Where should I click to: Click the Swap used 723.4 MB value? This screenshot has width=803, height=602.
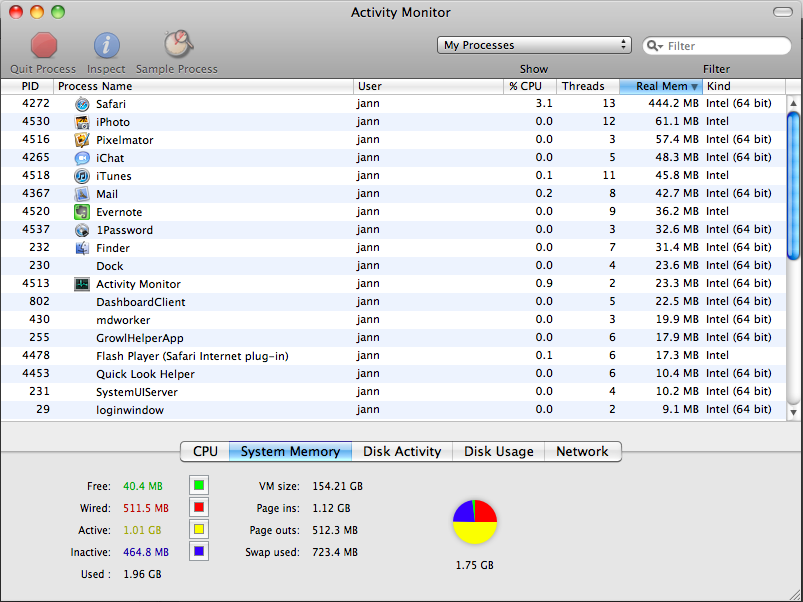[x=335, y=552]
